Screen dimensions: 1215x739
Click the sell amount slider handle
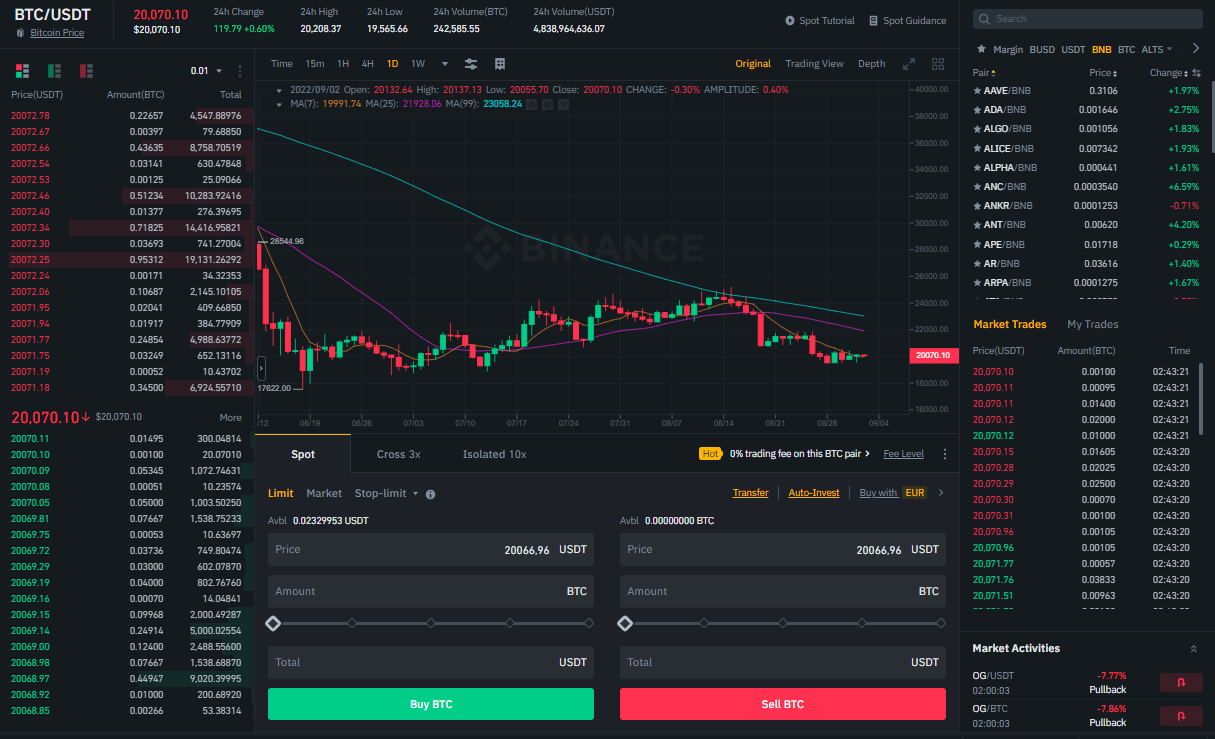pyautogui.click(x=625, y=623)
